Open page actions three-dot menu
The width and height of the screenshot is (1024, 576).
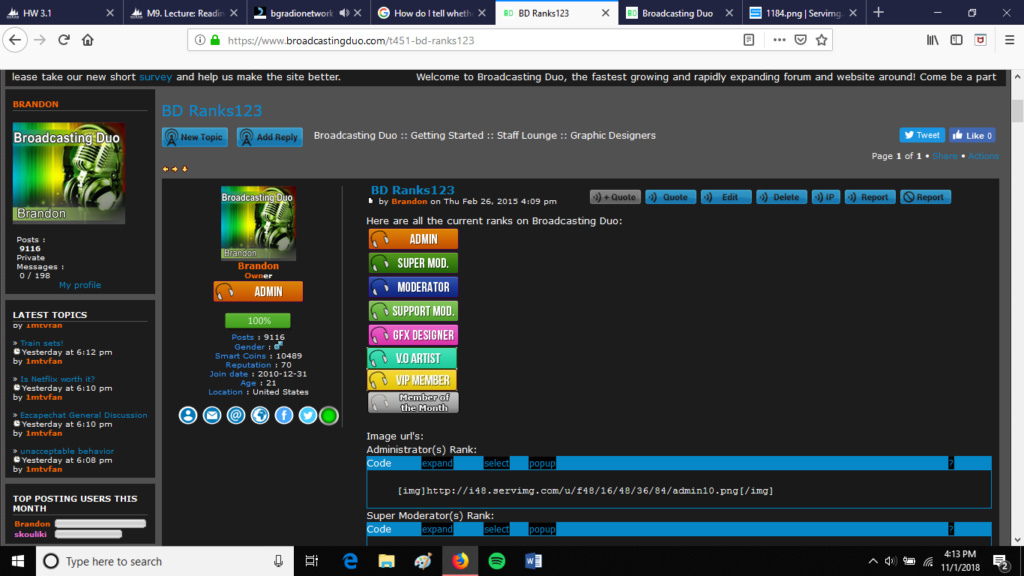(778, 40)
